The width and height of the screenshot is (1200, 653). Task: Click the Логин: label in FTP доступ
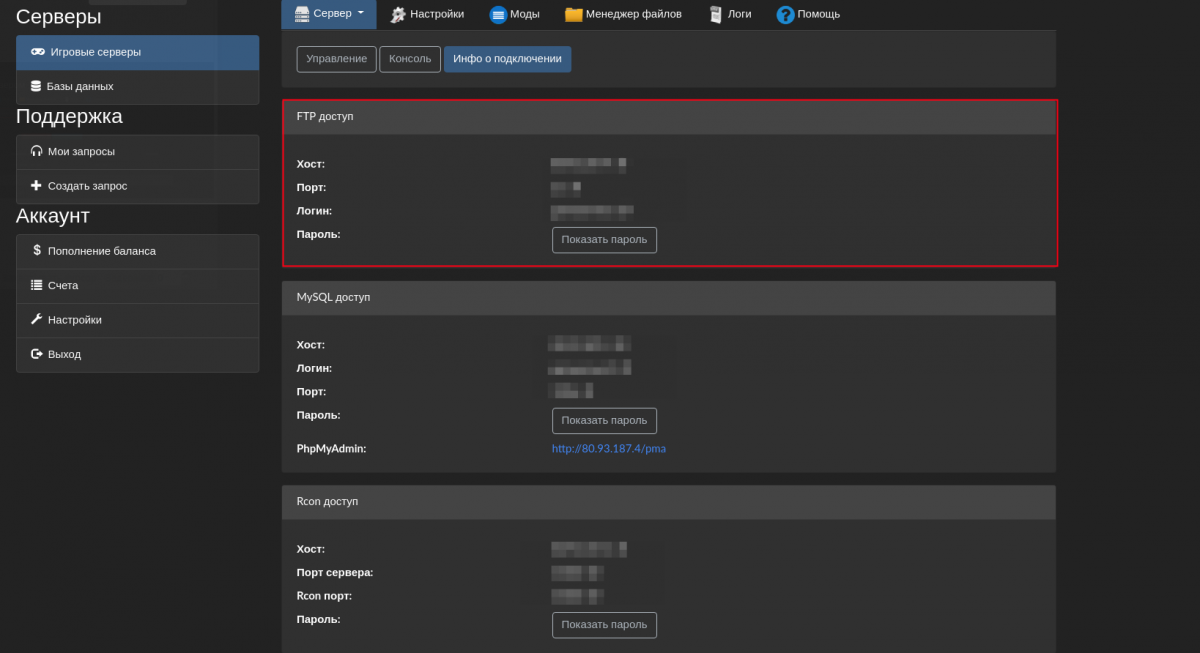315,211
